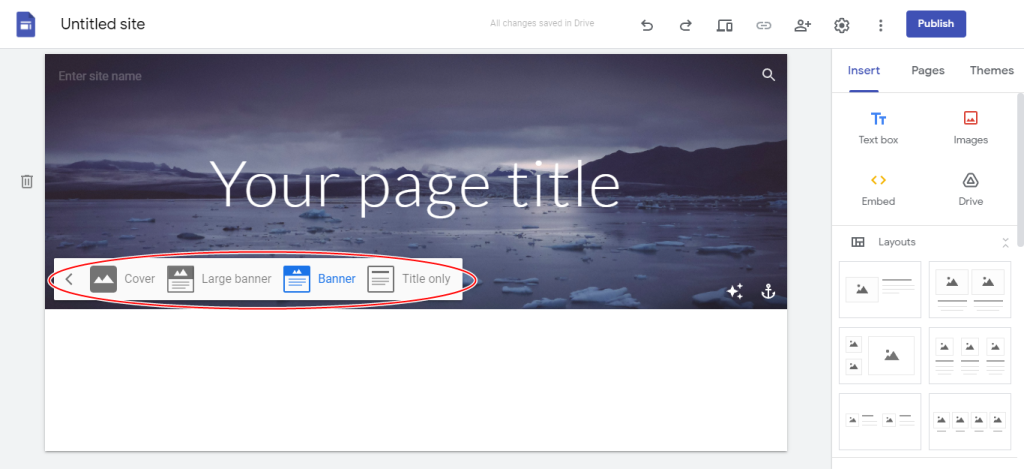Click the sidebar vertical scrollbar
This screenshot has width=1024, height=469.
coord(1020,170)
